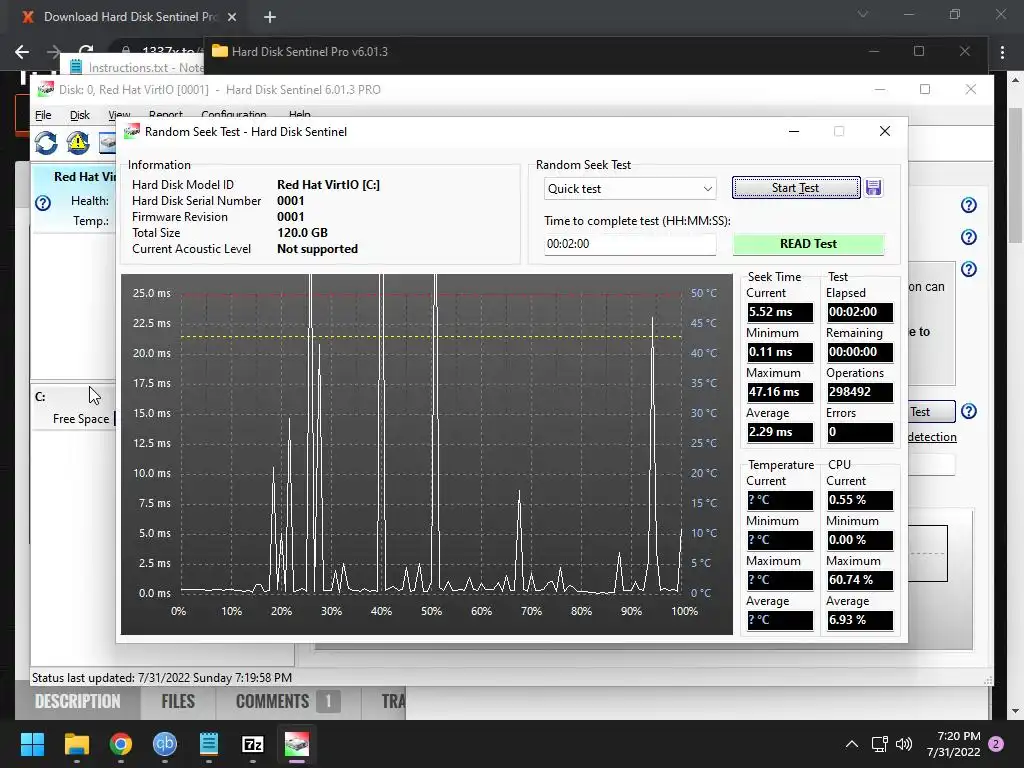Click the yellow warning alert toolbar icon
1024x768 pixels.
point(78,142)
